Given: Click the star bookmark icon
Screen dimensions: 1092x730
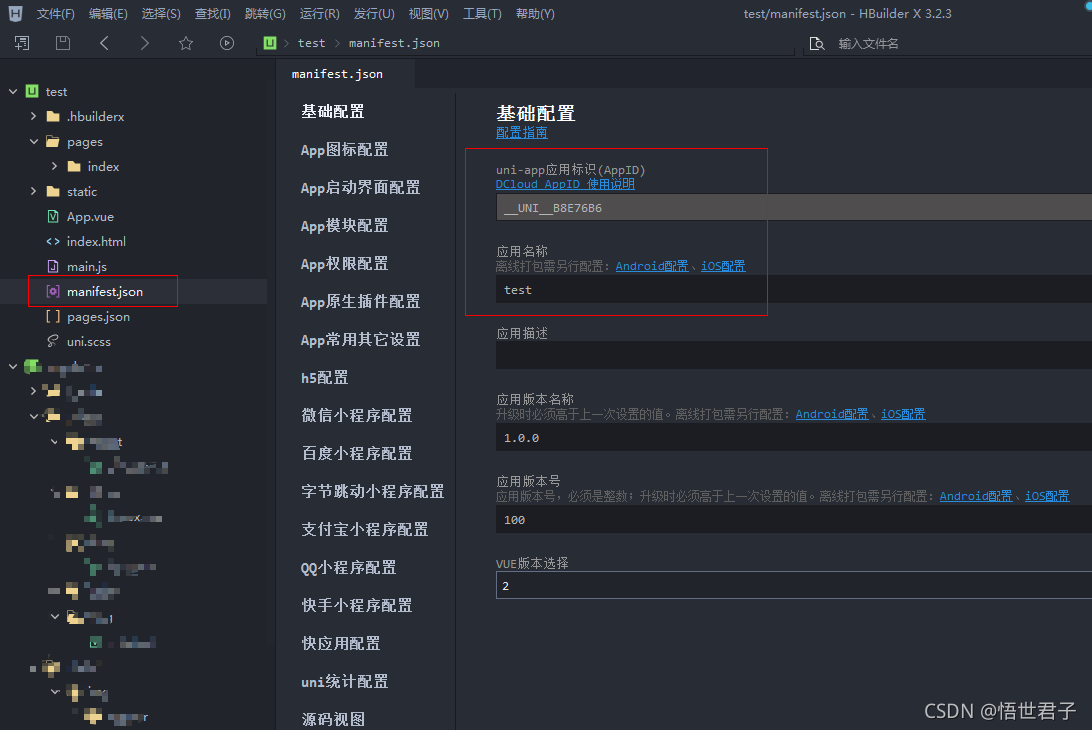Looking at the screenshot, I should pyautogui.click(x=185, y=43).
